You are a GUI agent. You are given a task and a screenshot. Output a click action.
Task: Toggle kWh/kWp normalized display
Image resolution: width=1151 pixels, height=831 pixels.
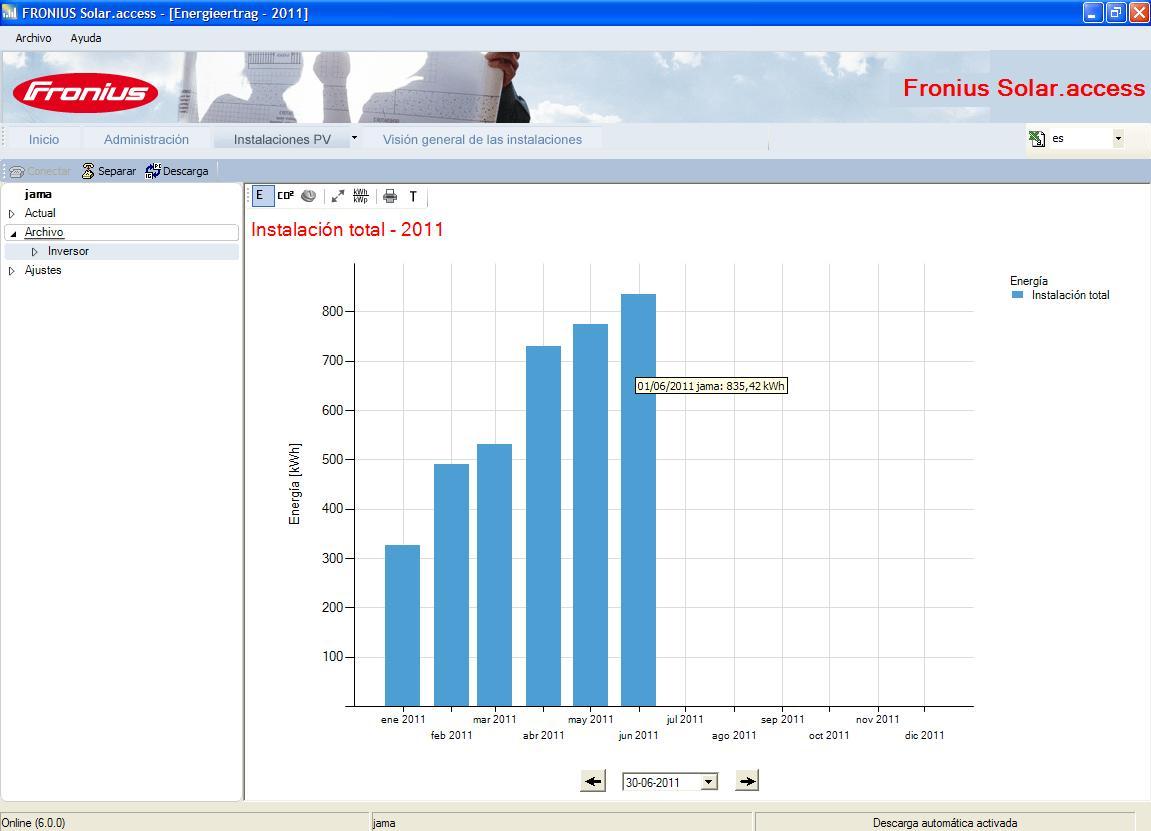coord(360,196)
